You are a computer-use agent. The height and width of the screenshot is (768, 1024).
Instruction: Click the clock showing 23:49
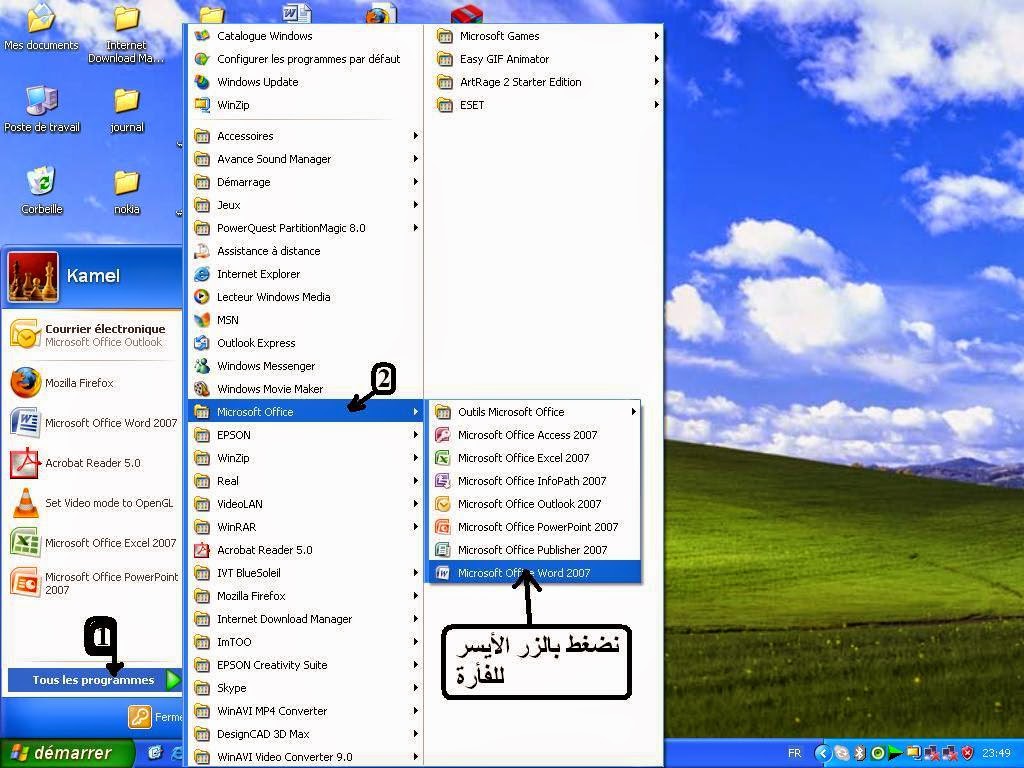coord(995,753)
